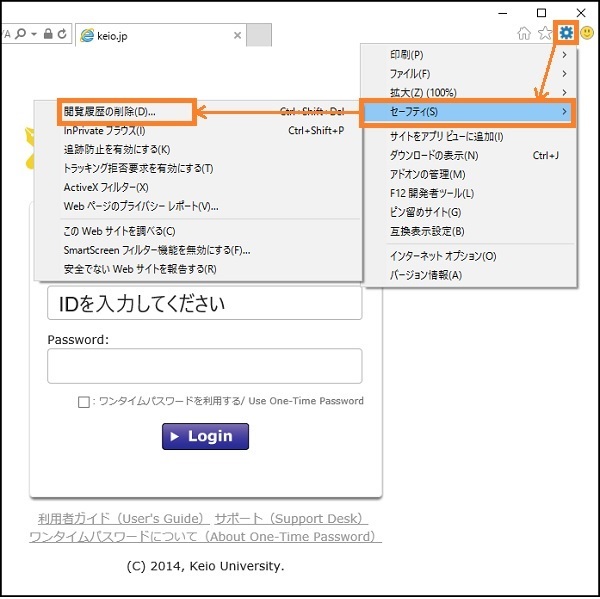Expand the 拡大(Z) zoom submenu
The height and width of the screenshot is (599, 600).
(x=470, y=93)
